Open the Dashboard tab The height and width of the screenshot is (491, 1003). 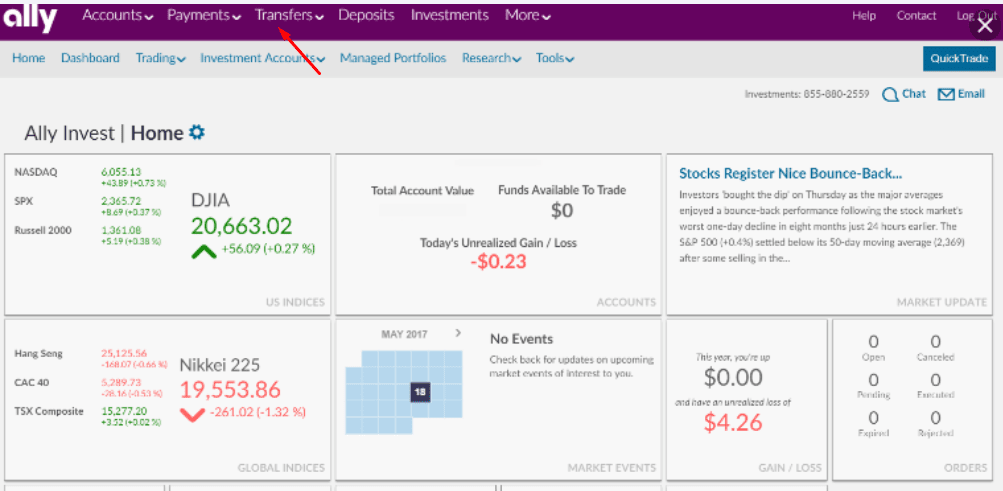[90, 58]
